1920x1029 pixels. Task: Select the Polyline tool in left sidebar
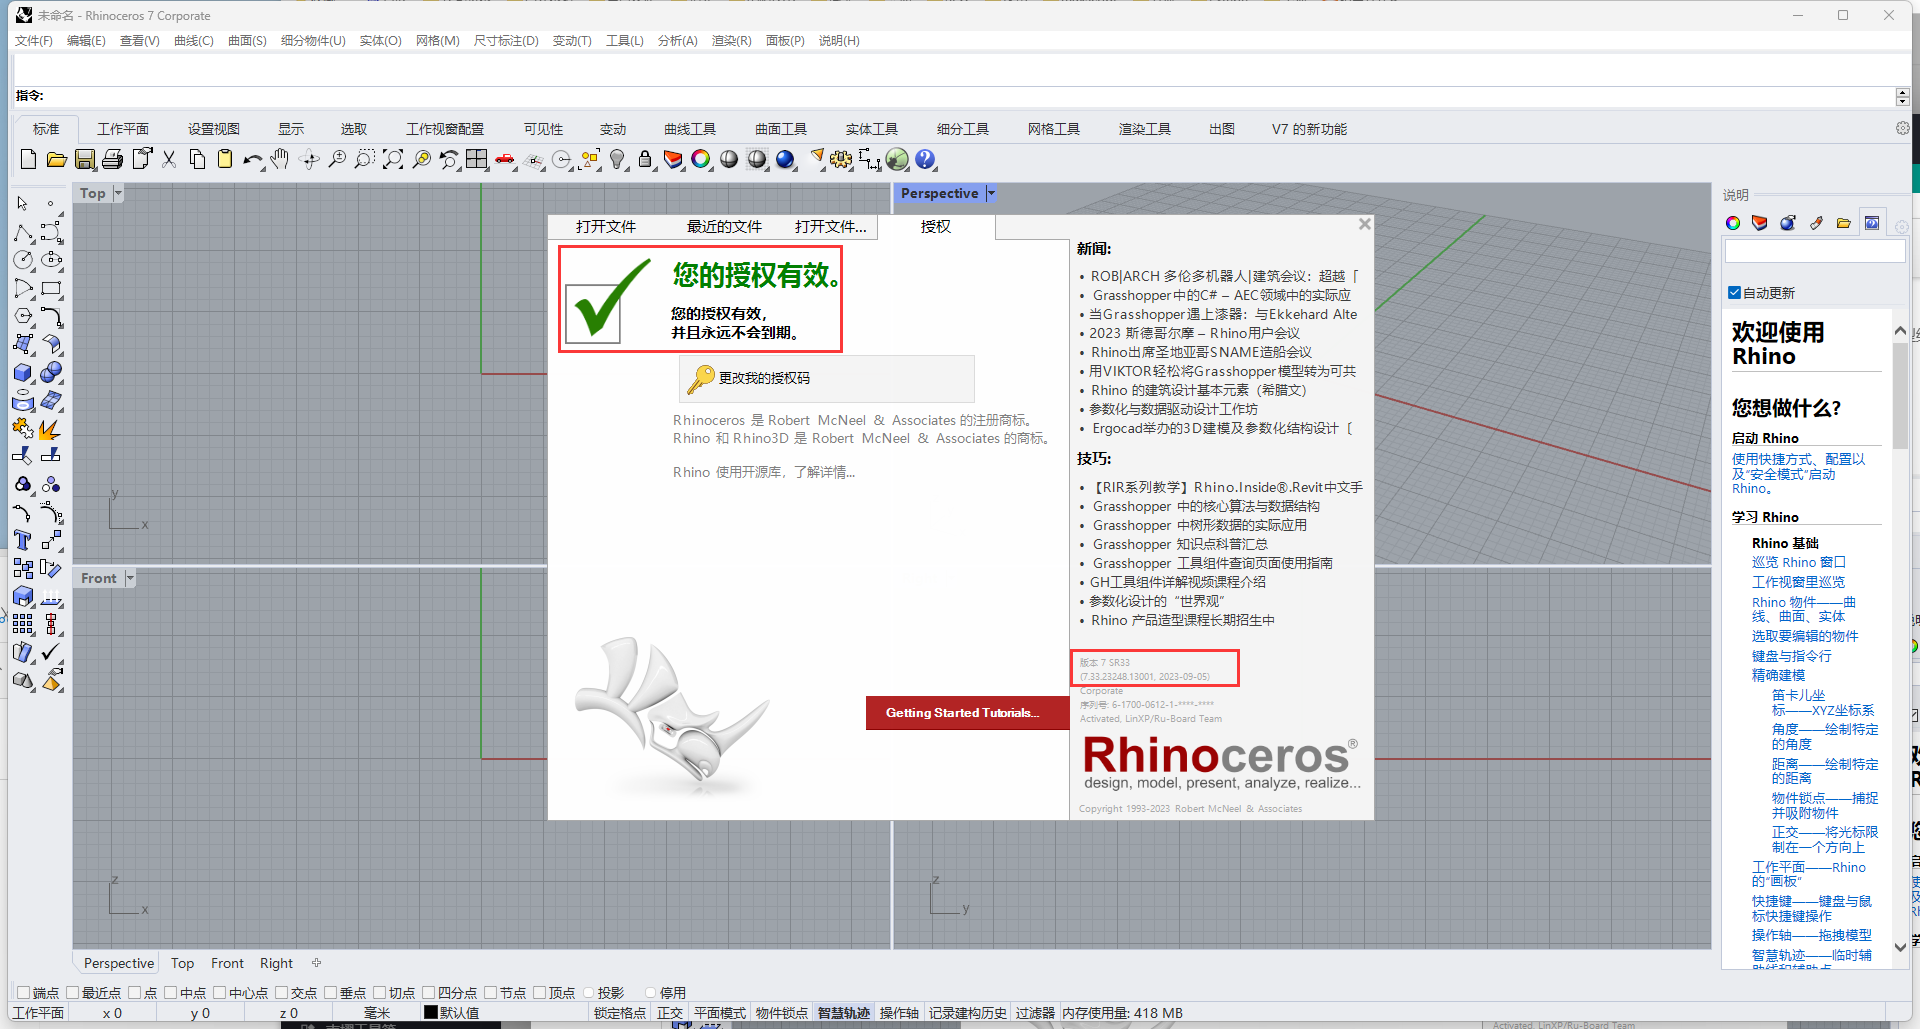coord(23,232)
